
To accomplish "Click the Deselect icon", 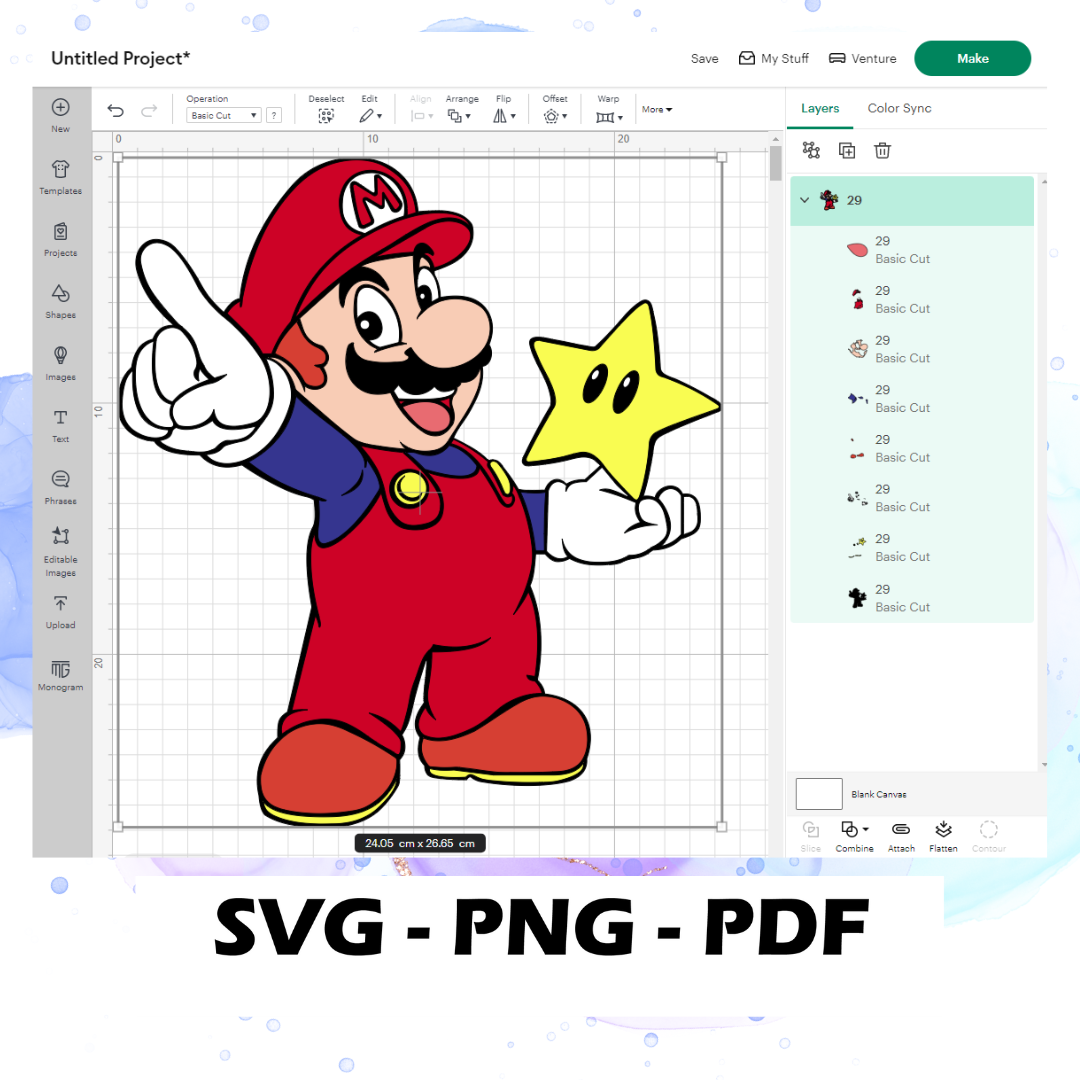I will tap(326, 116).
